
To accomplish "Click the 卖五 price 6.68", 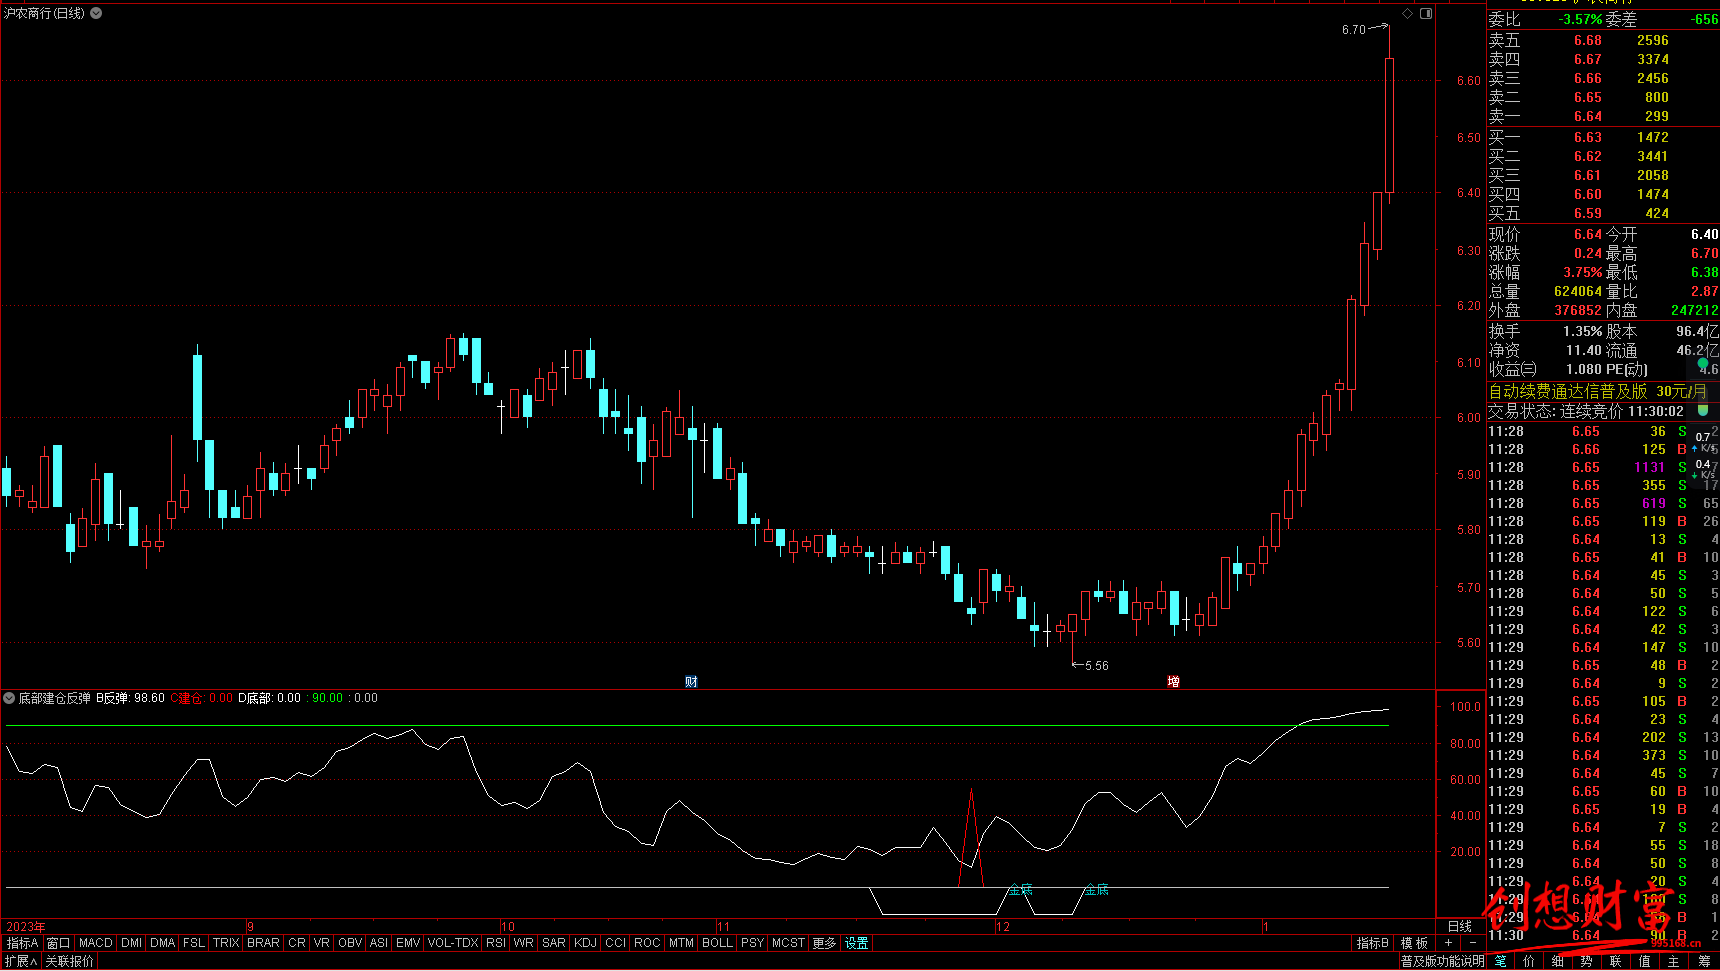I will click(x=1588, y=41).
